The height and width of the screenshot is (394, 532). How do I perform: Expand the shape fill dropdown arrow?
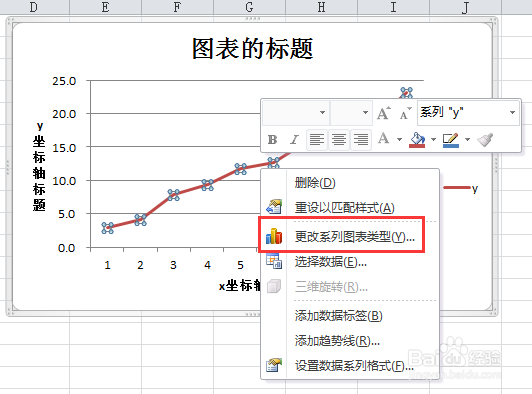tap(433, 139)
